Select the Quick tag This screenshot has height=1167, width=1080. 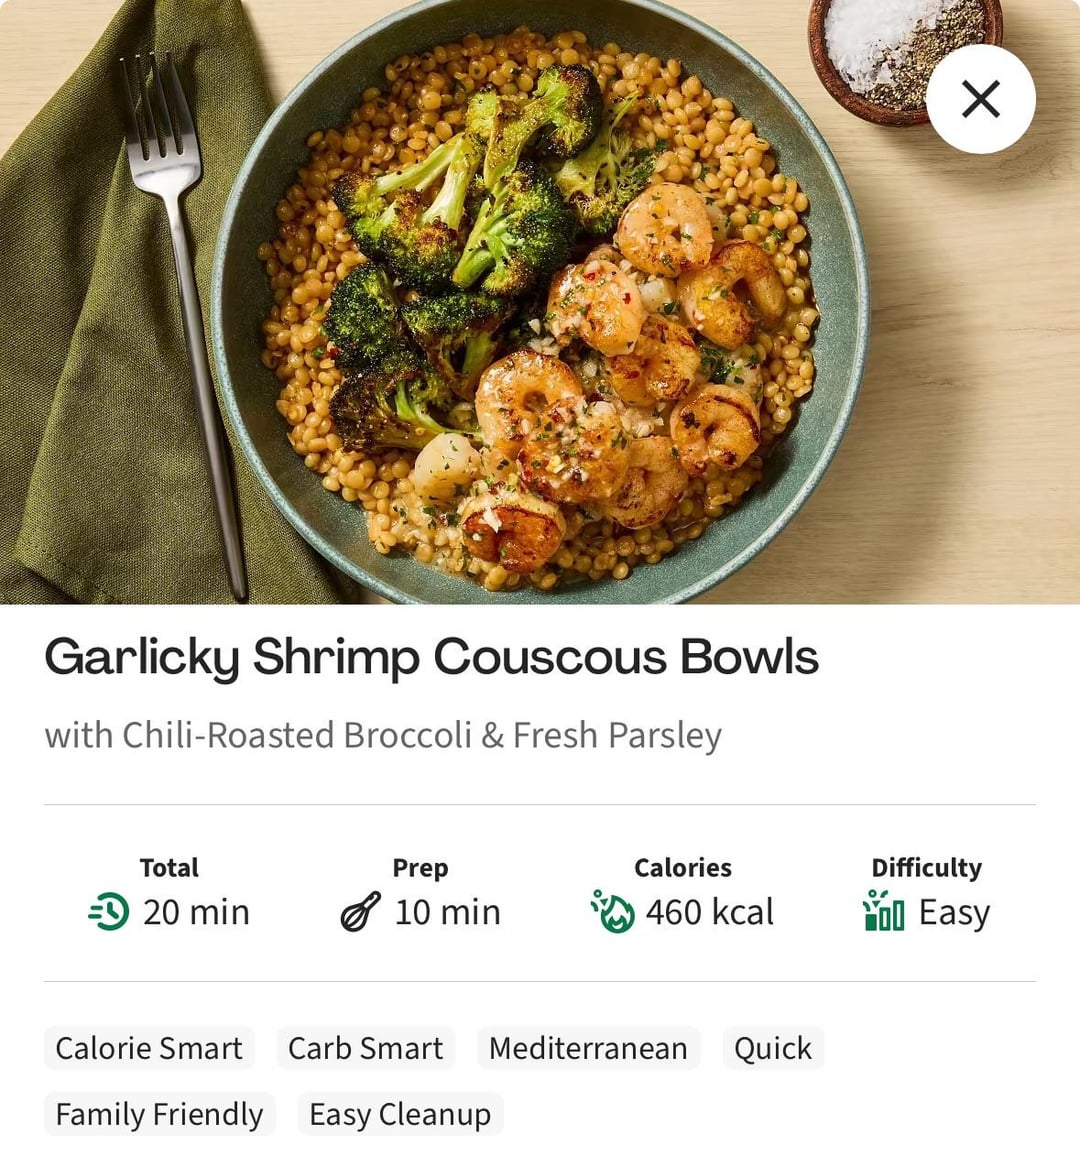click(x=773, y=1048)
